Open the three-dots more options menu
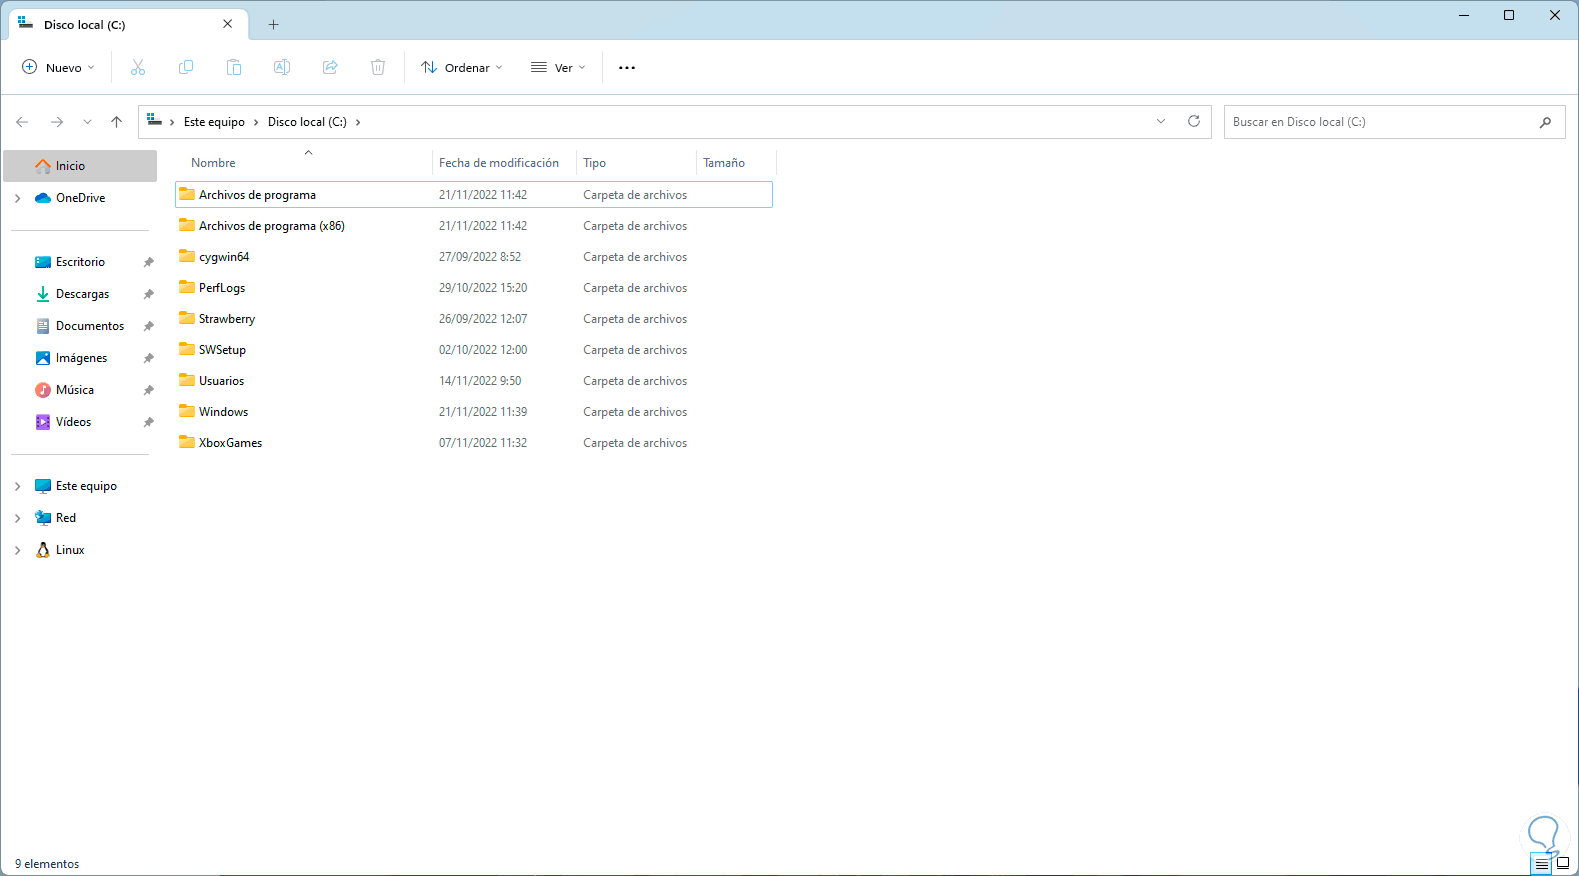 [x=627, y=68]
